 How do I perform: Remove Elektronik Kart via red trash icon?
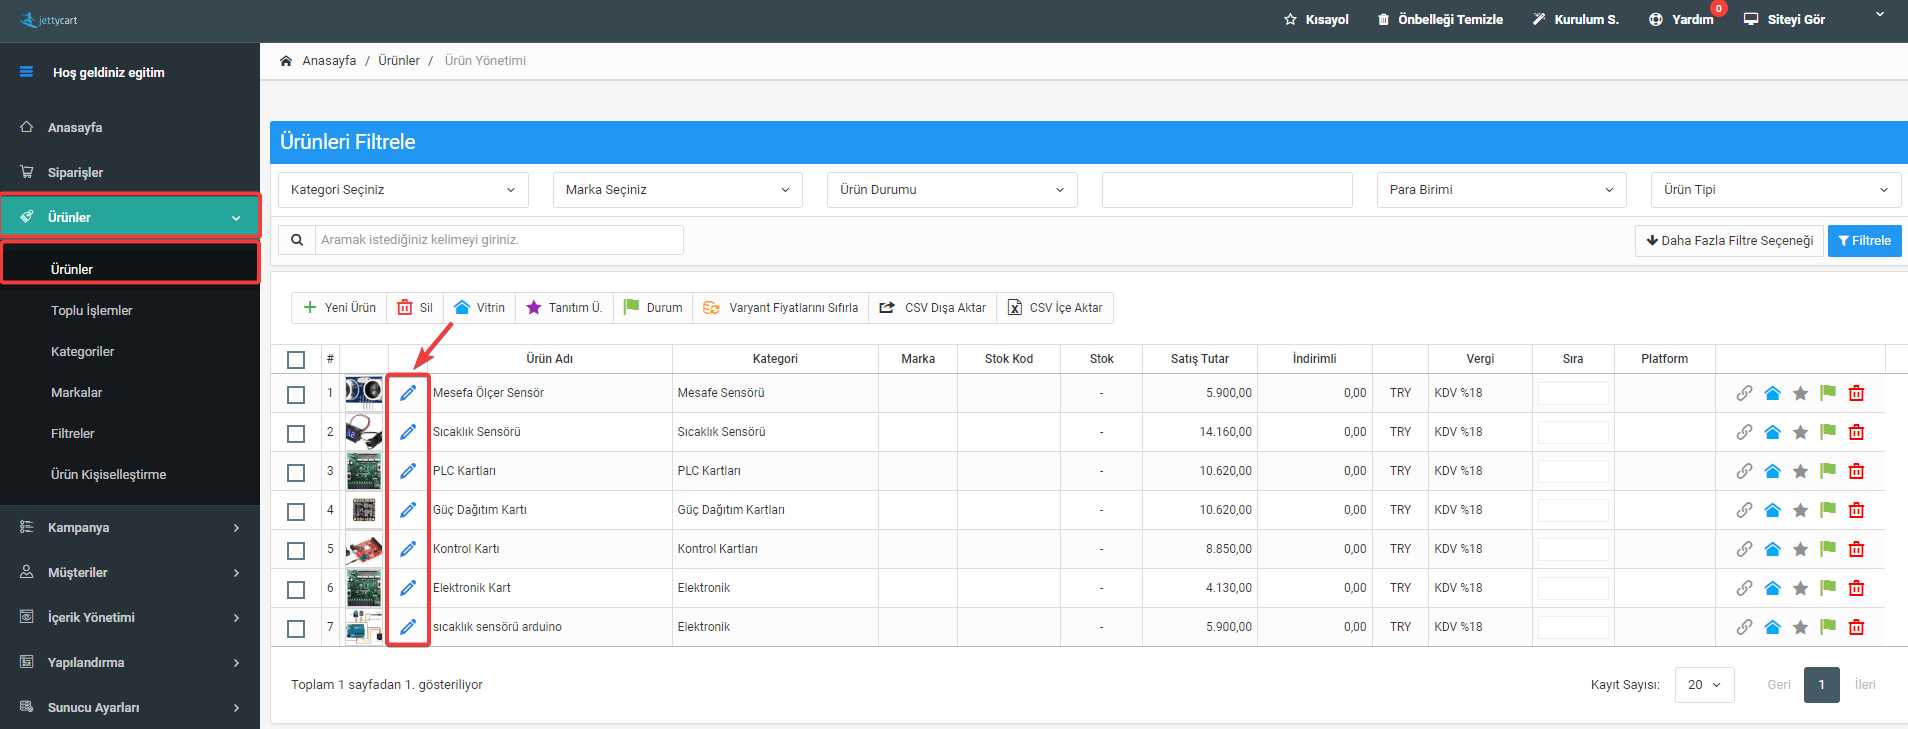[x=1856, y=588]
